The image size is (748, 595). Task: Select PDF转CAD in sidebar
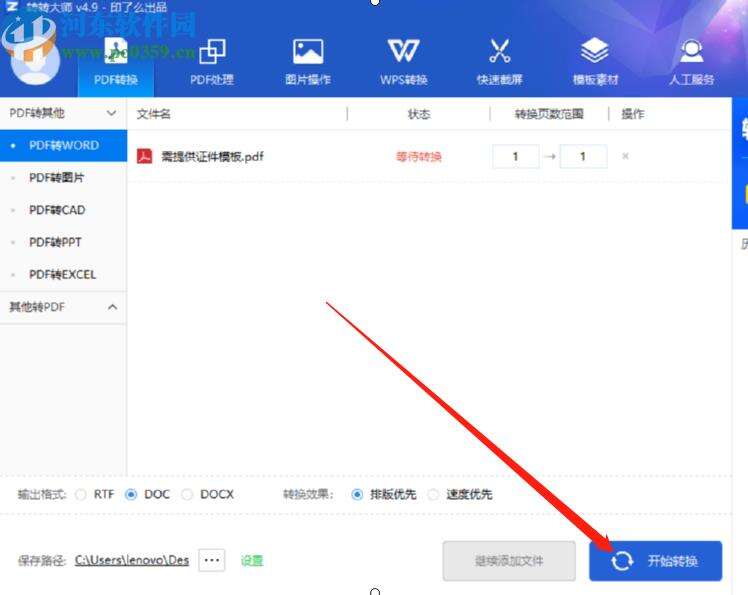[x=63, y=210]
